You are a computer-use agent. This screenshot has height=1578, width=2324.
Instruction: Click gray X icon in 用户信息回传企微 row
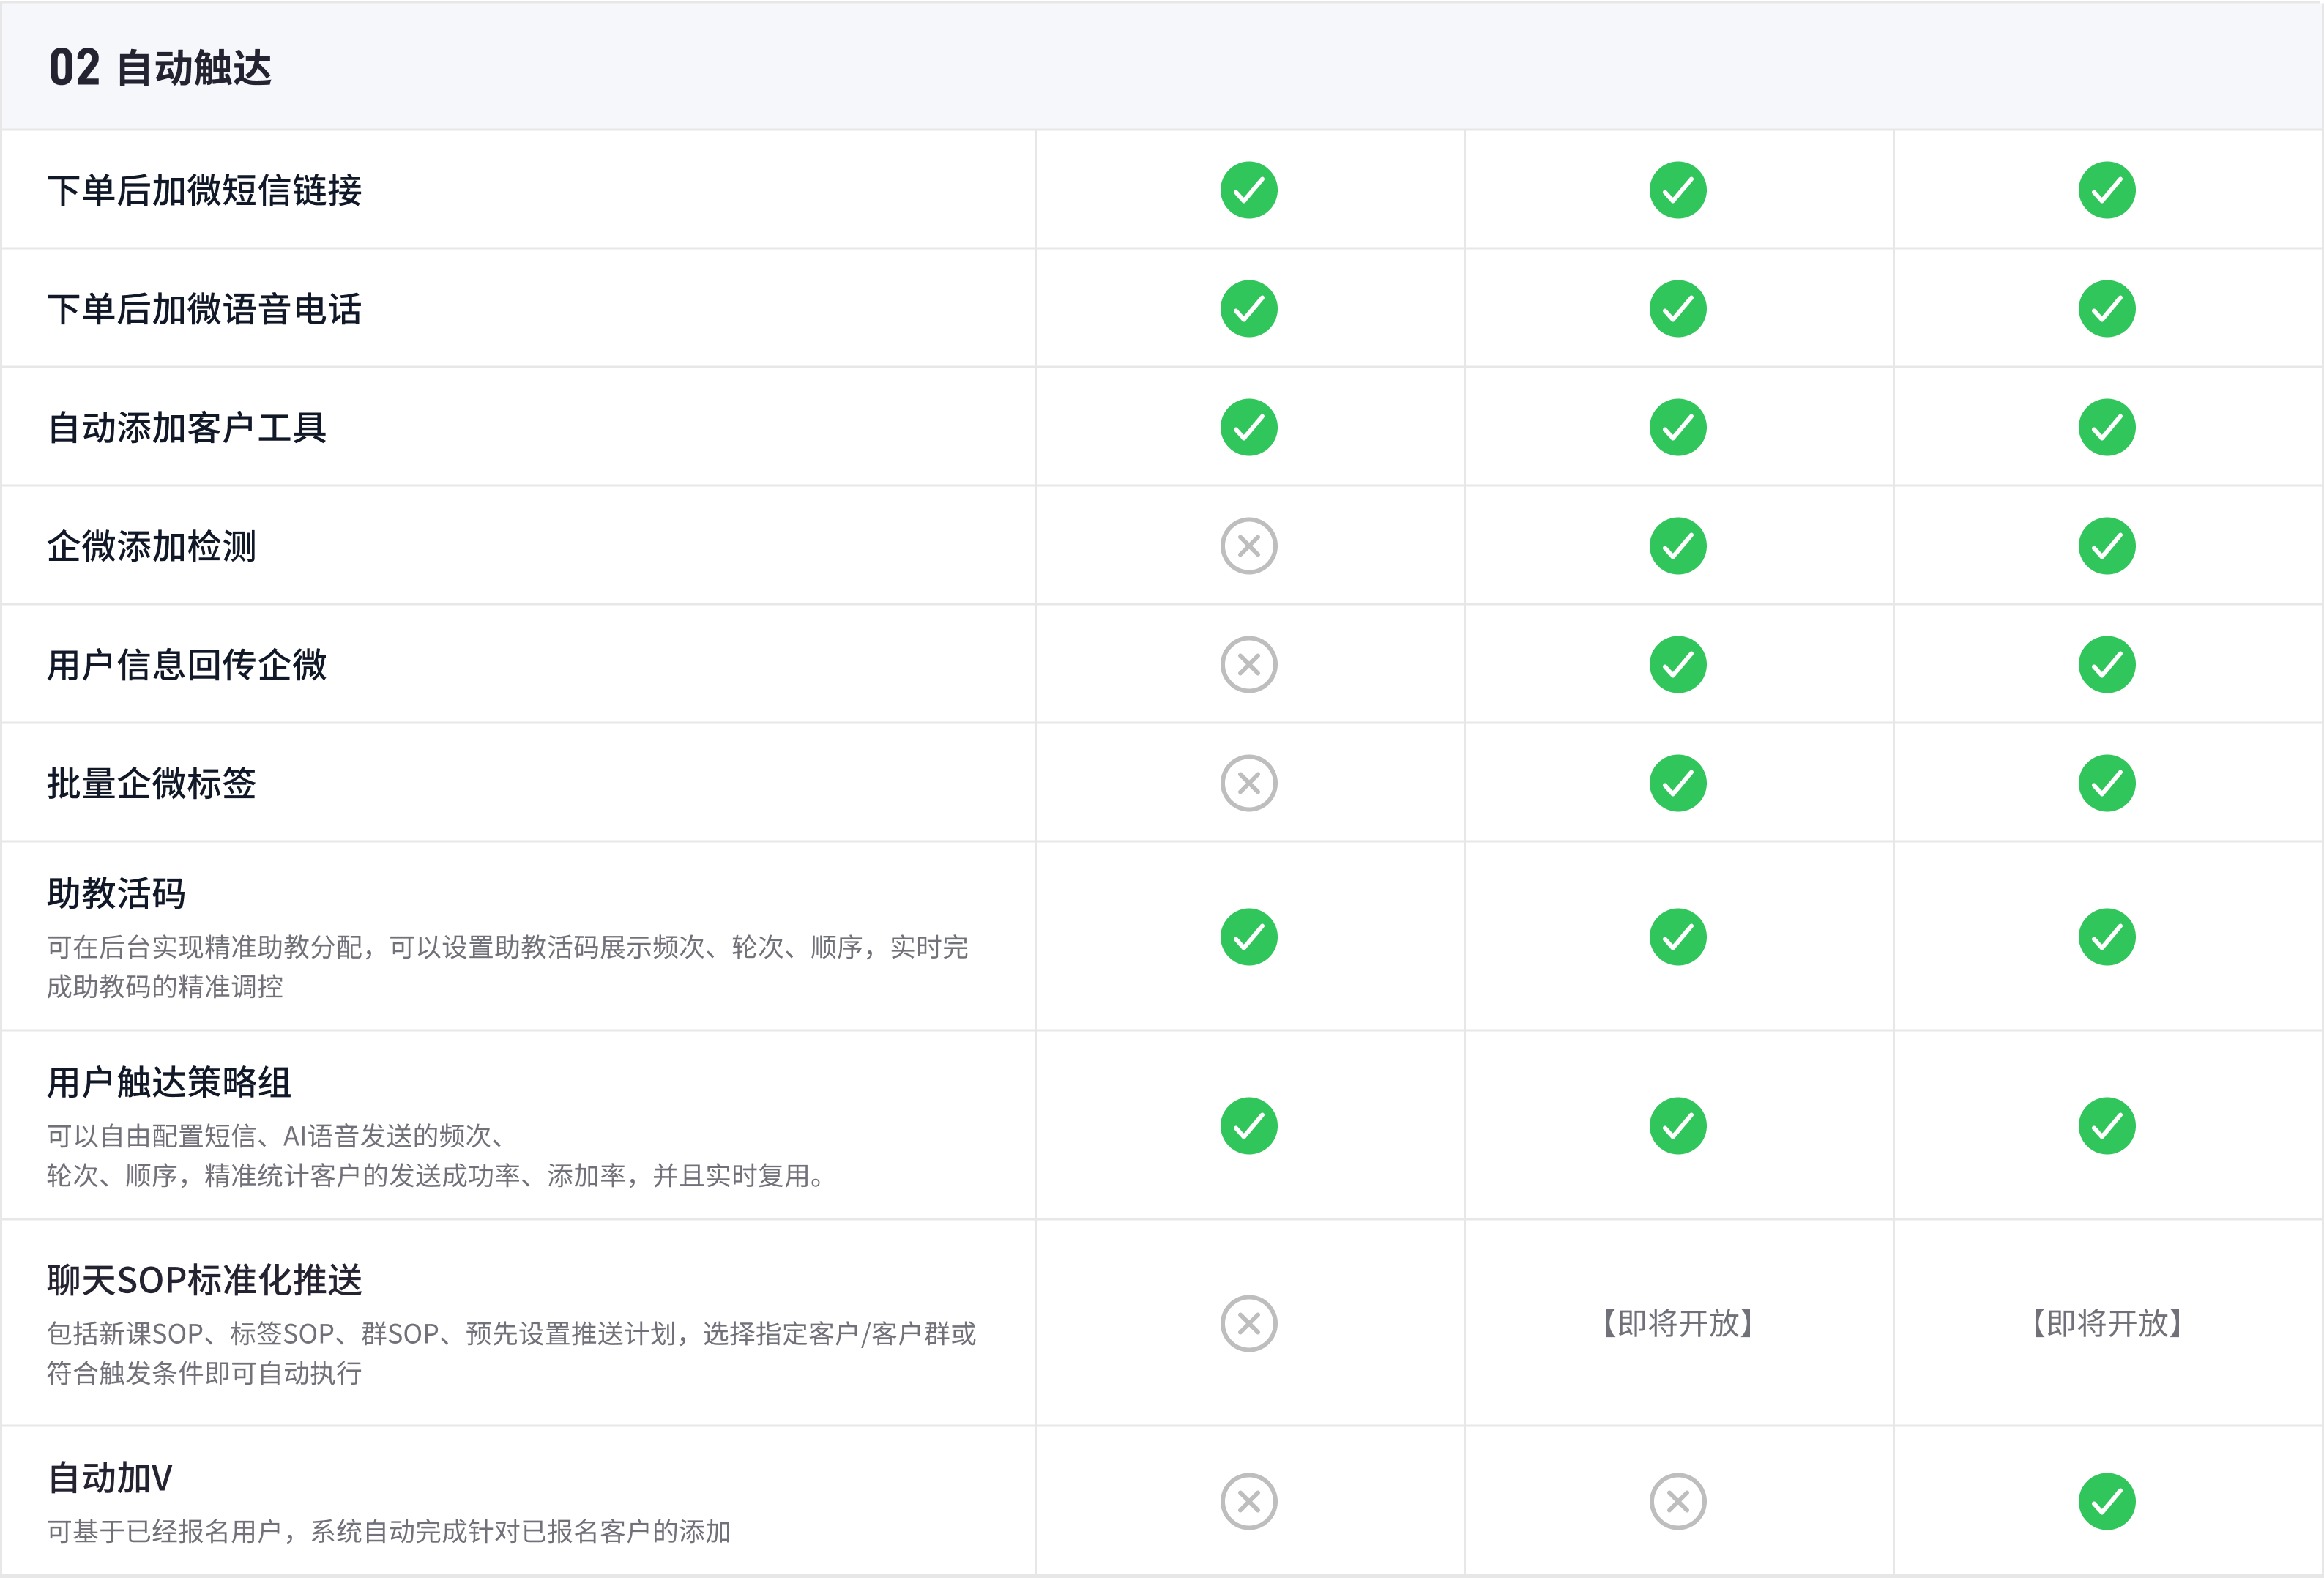(1248, 664)
